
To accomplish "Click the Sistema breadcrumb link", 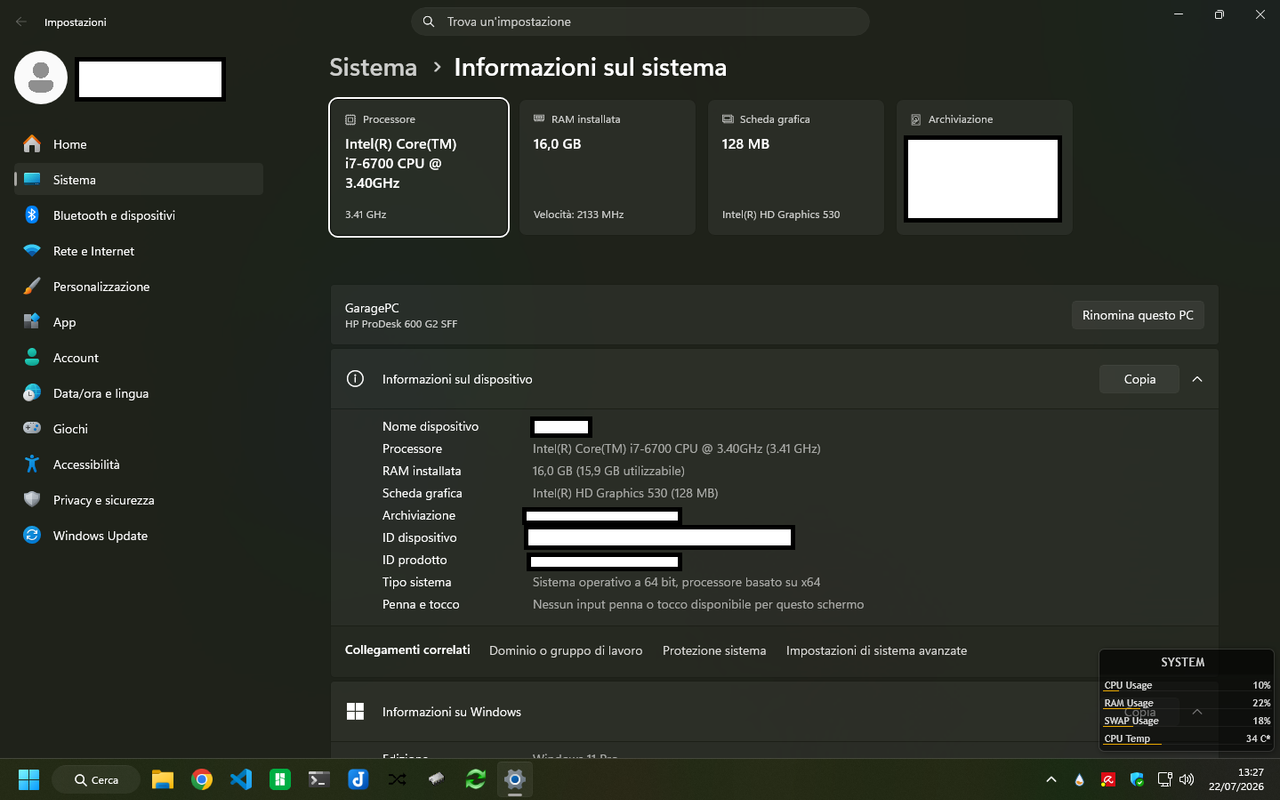I will (373, 67).
